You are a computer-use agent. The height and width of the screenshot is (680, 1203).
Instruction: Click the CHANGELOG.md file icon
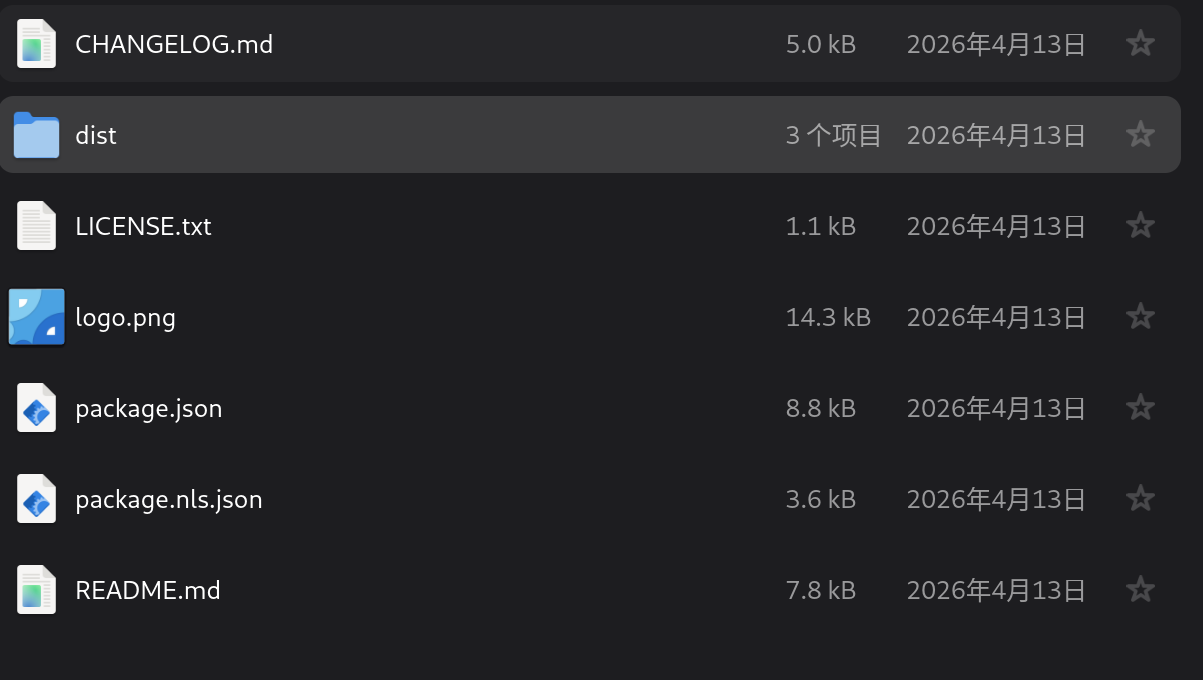click(37, 44)
